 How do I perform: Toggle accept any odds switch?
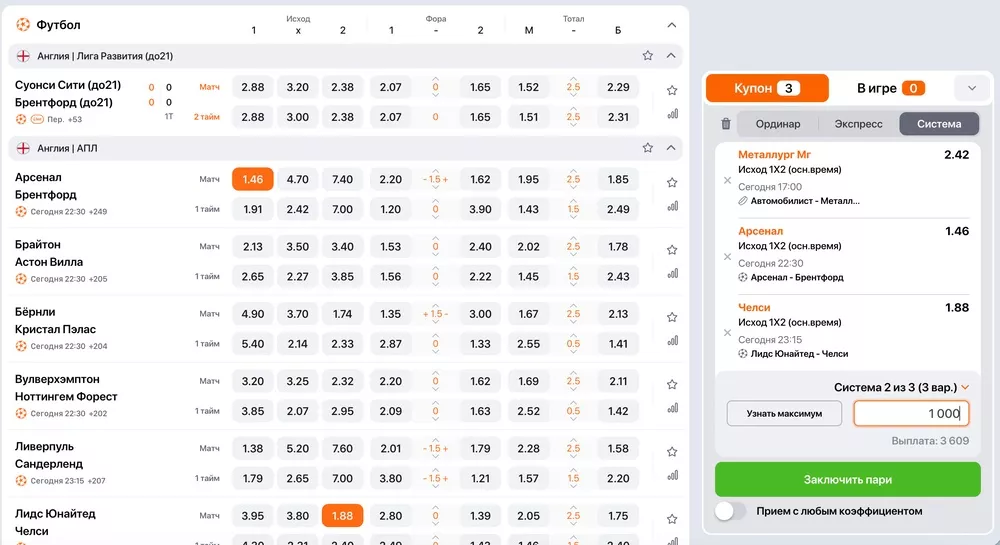[731, 511]
